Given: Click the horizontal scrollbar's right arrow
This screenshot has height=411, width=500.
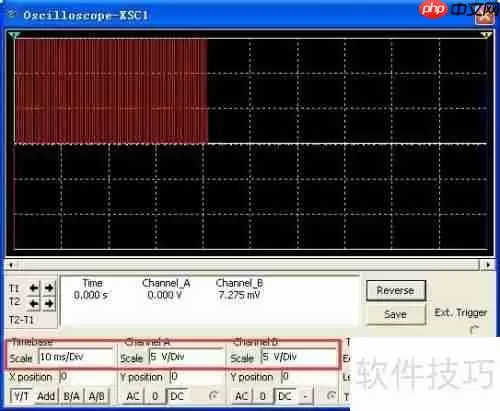Looking at the screenshot, I should pyautogui.click(x=488, y=265).
